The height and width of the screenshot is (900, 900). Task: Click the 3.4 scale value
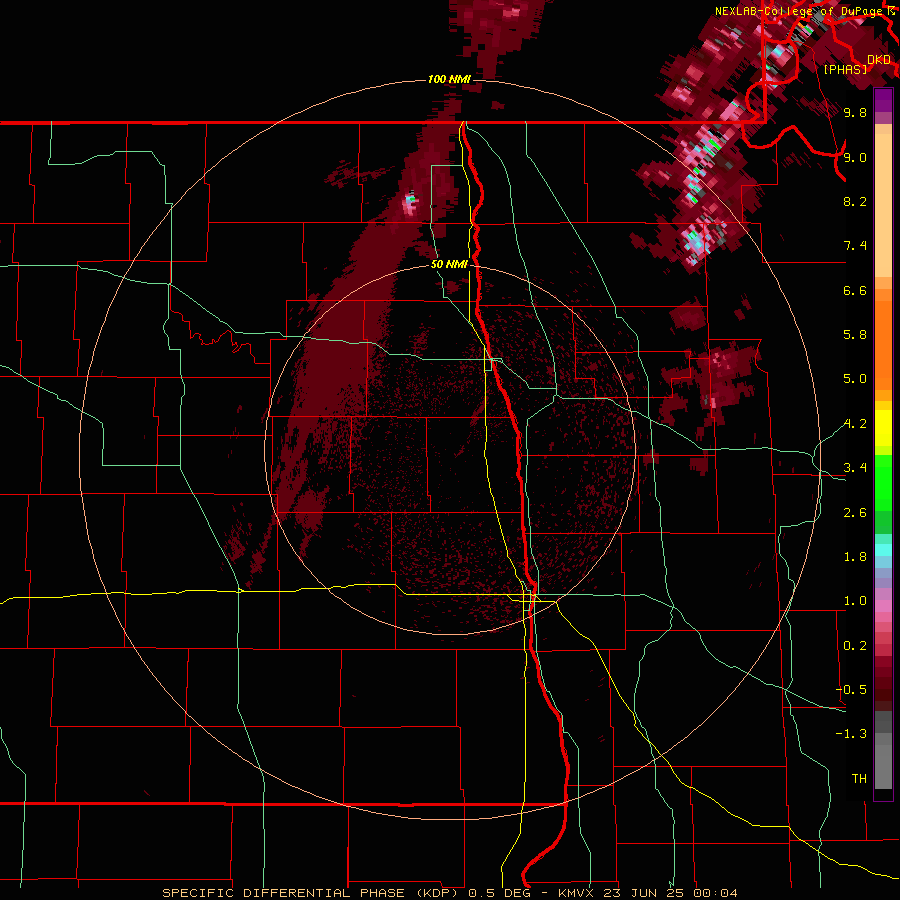pos(855,468)
